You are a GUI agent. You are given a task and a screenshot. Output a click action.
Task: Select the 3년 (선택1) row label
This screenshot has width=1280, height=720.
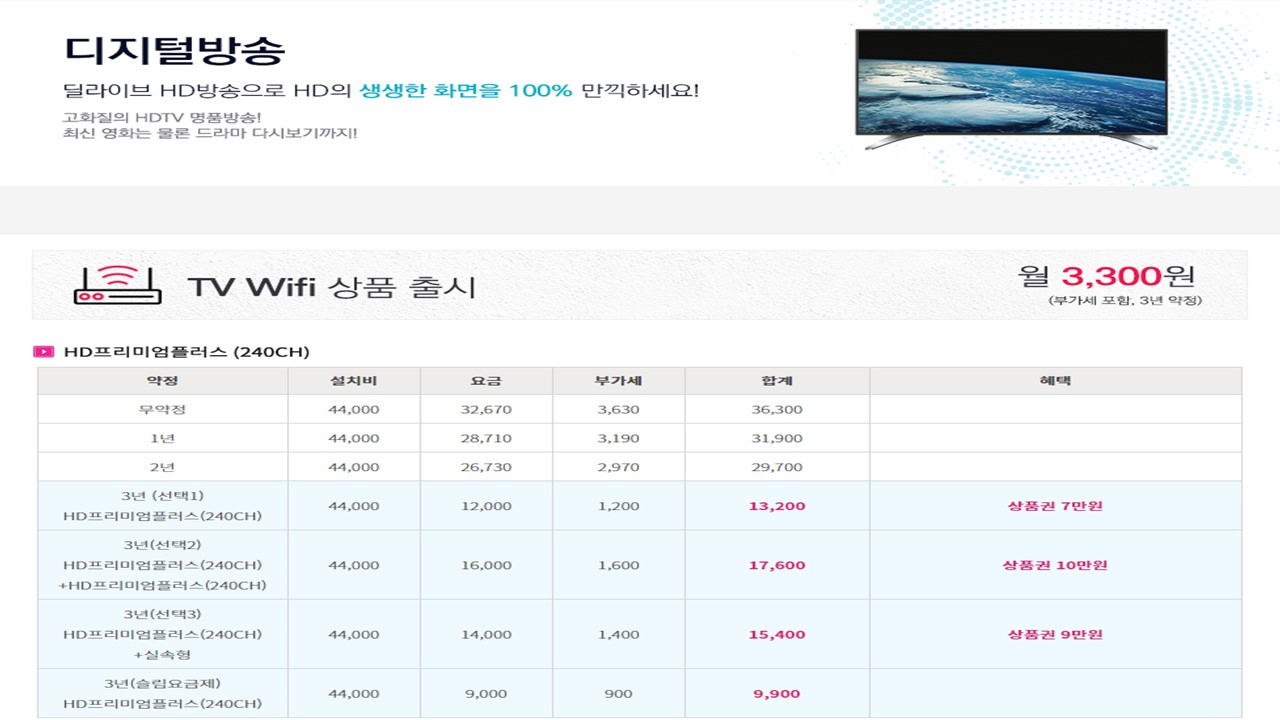pyautogui.click(x=162, y=496)
